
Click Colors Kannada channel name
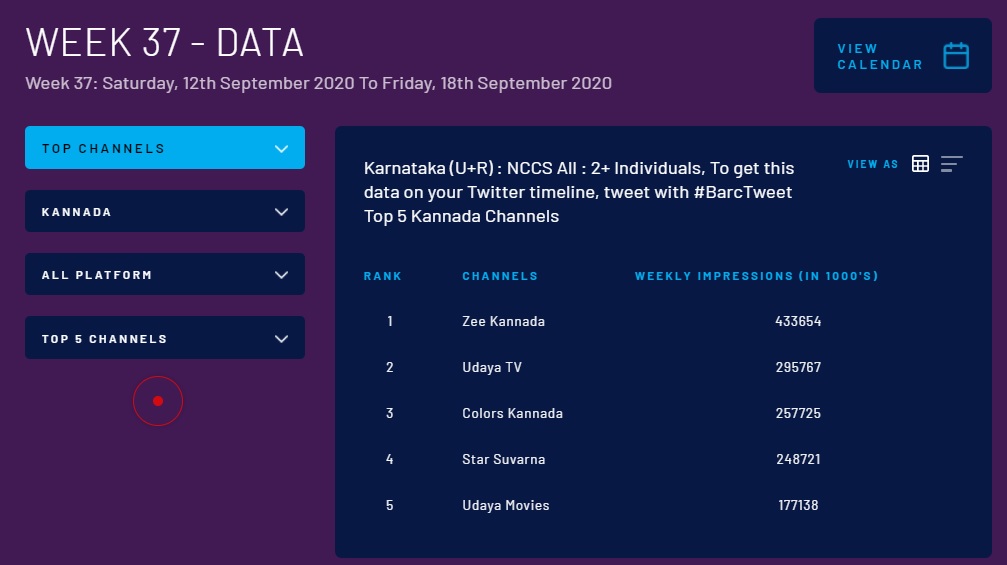(512, 414)
